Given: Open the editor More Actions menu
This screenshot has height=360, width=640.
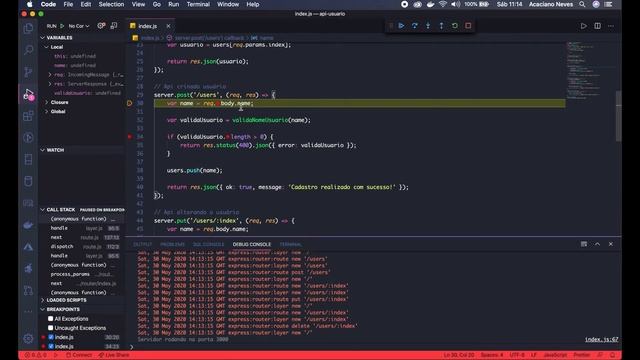Looking at the screenshot, I should (611, 26).
